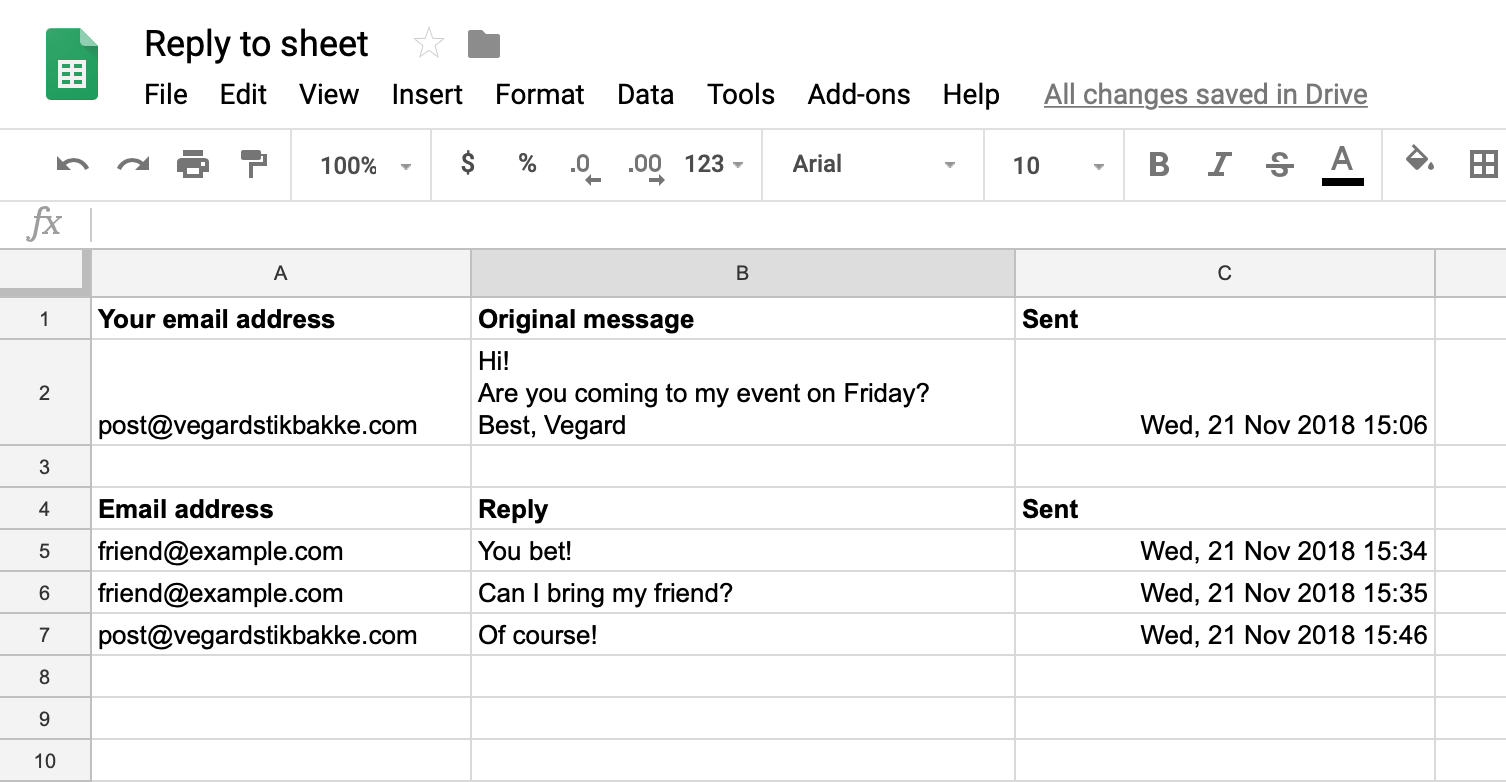Viewport: 1506px width, 782px height.
Task: Toggle italic formatting
Action: coord(1219,165)
